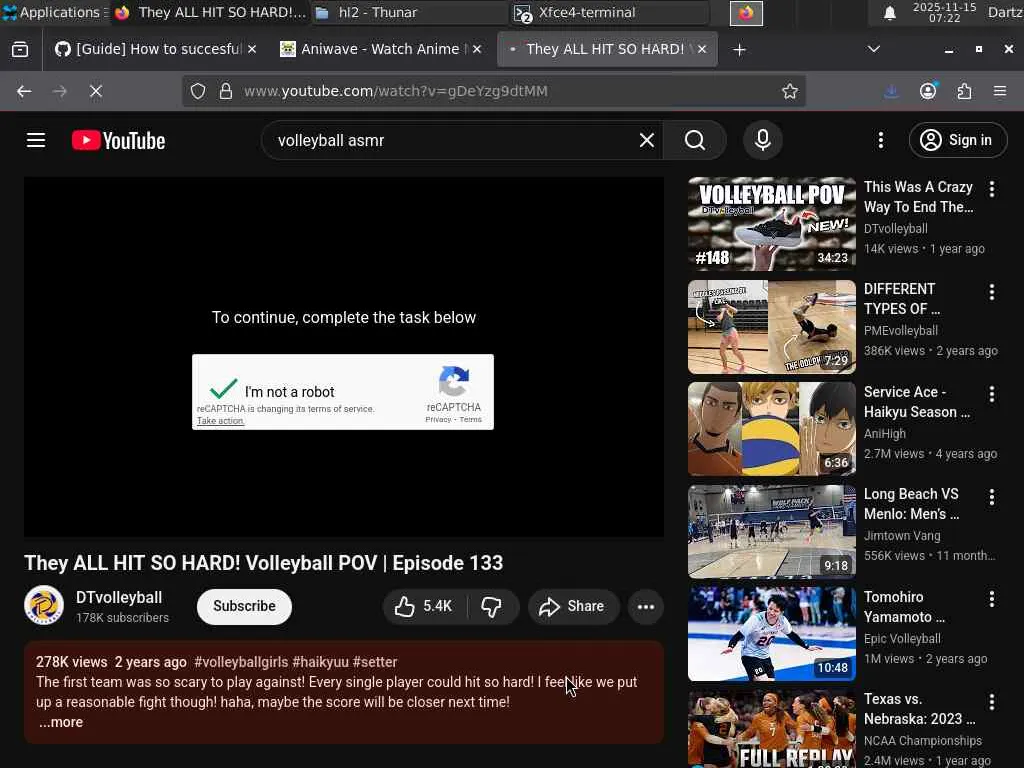Open options for 'Long Beach VS Menlo' video
The height and width of the screenshot is (768, 1024).
(x=991, y=497)
